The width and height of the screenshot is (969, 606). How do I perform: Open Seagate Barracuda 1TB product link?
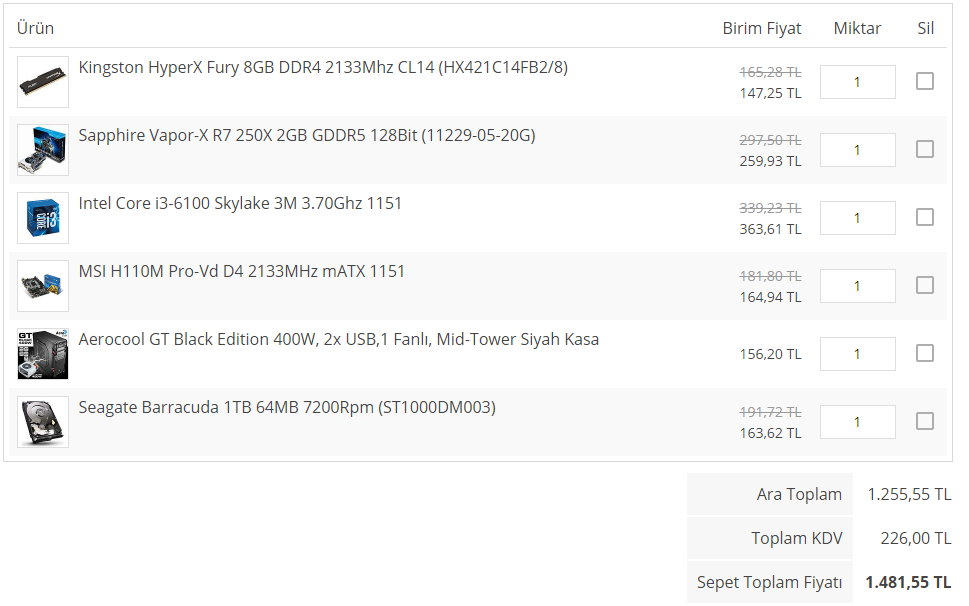coord(287,408)
